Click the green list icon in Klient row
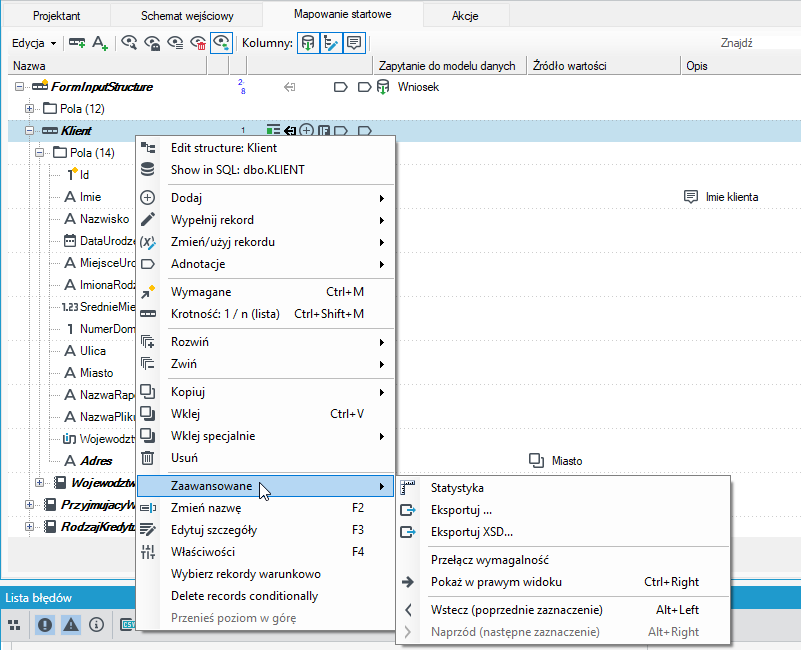This screenshot has height=650, width=801. pyautogui.click(x=273, y=130)
